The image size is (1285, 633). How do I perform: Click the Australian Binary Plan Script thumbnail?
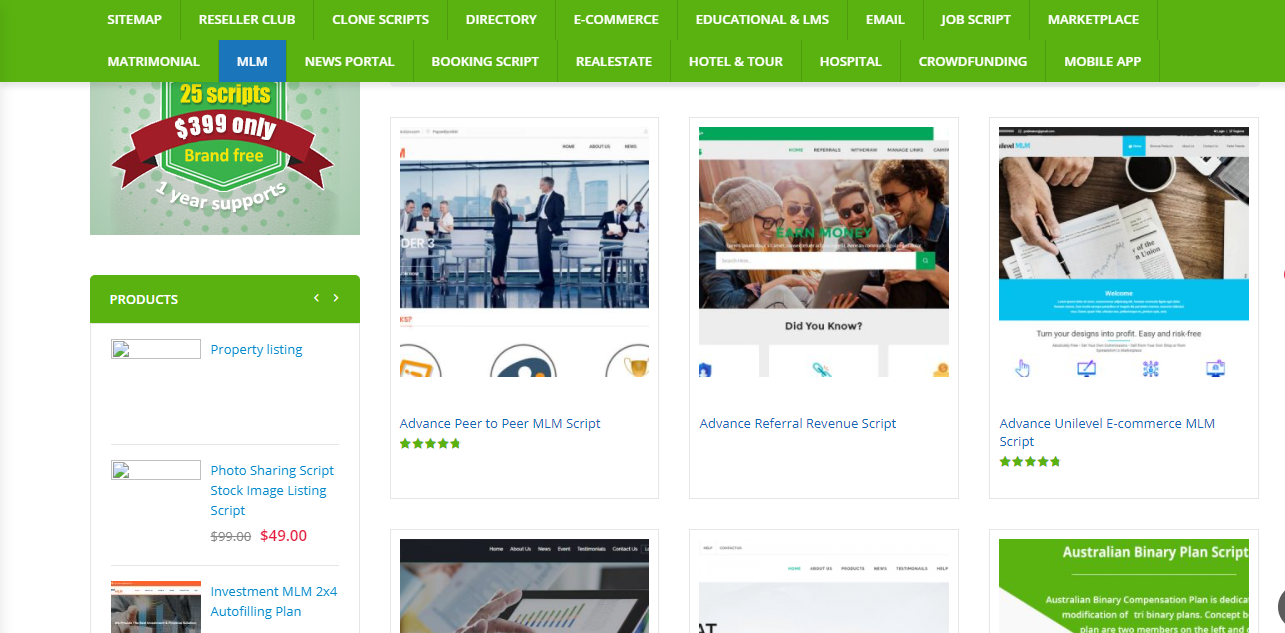(1124, 586)
